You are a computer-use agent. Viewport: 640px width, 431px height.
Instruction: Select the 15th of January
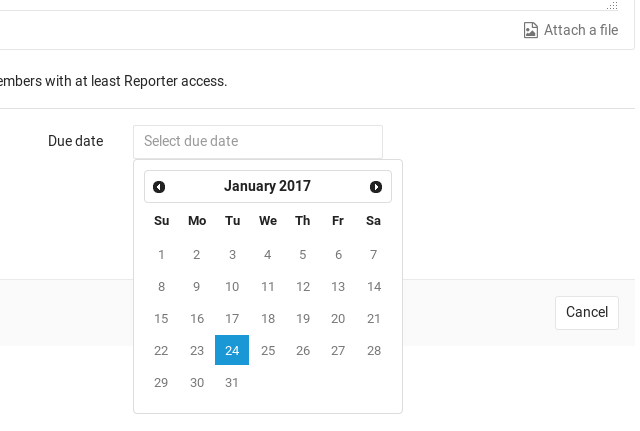click(x=162, y=319)
